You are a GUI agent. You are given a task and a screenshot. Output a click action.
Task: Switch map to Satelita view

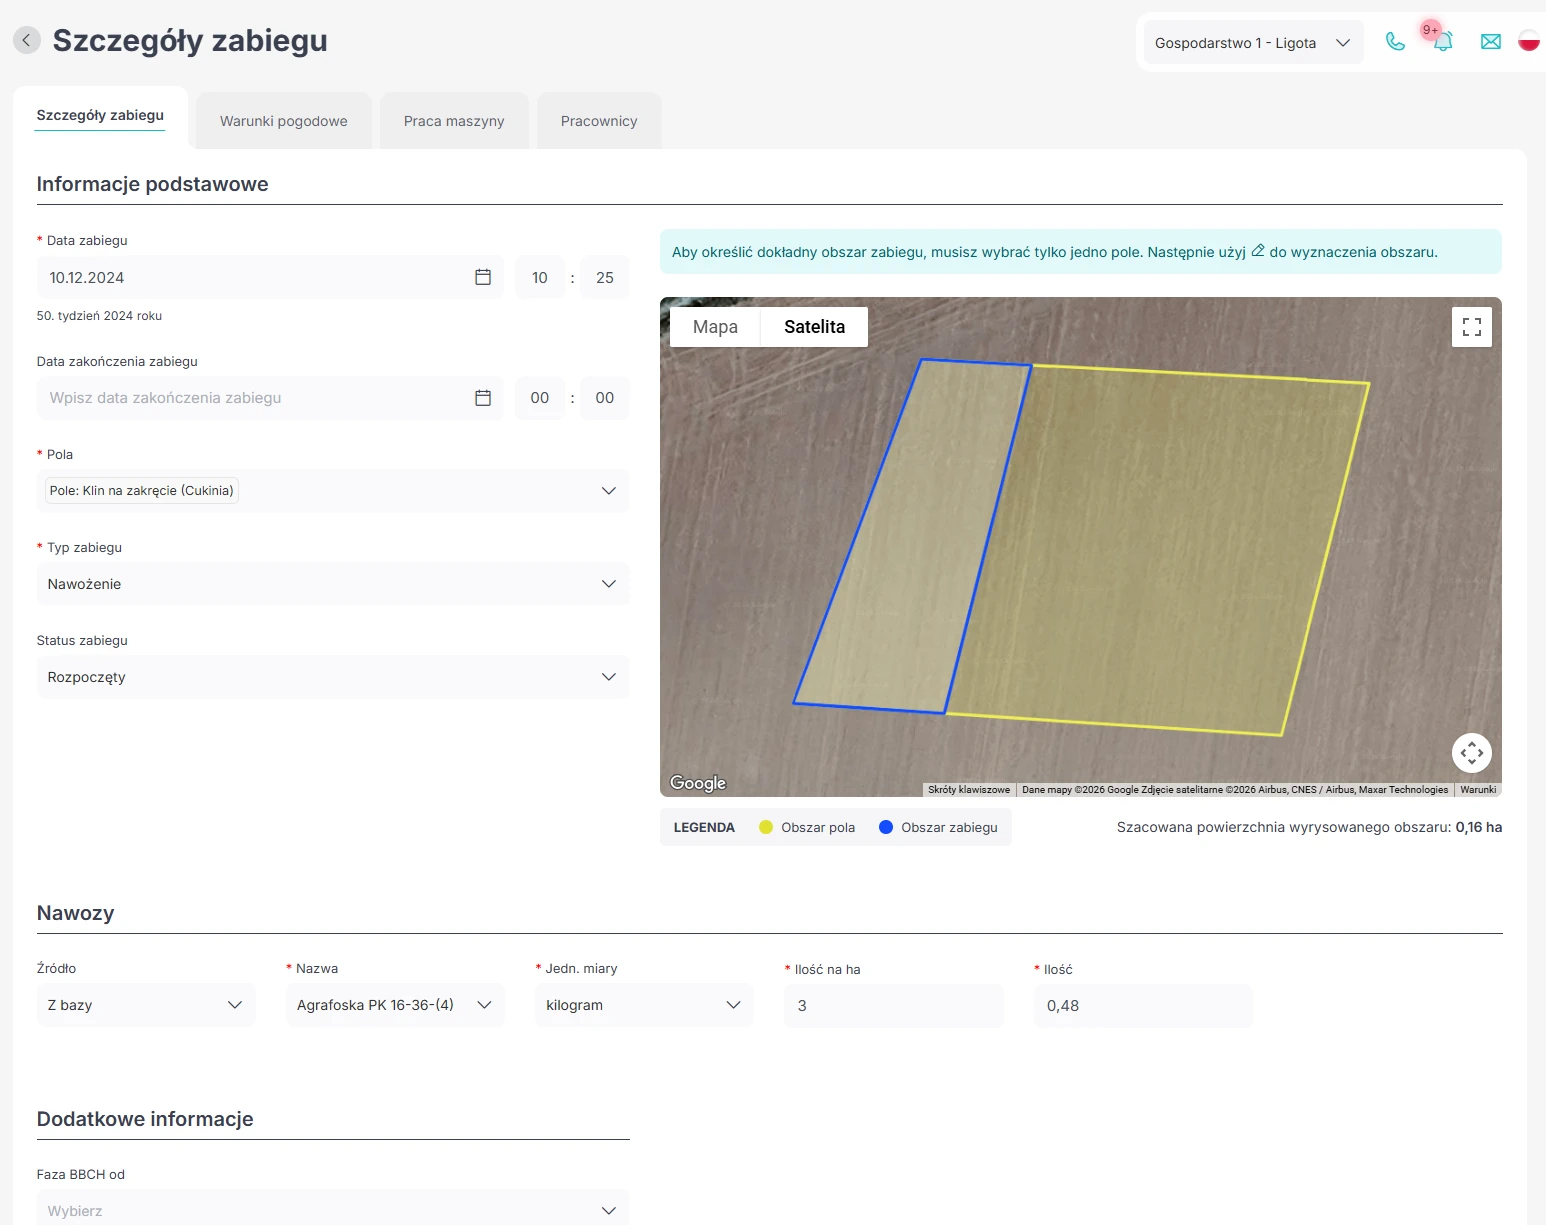point(814,327)
